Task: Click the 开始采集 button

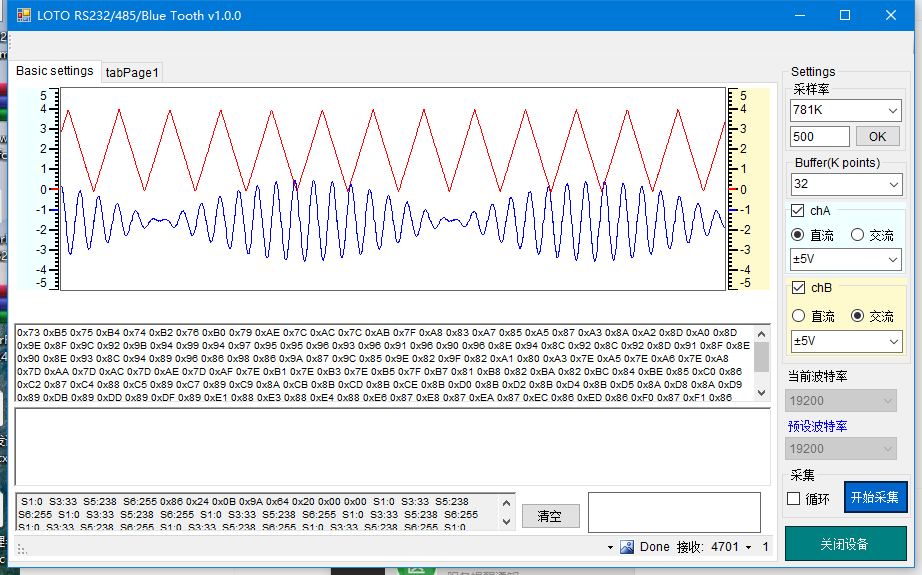Action: [875, 497]
